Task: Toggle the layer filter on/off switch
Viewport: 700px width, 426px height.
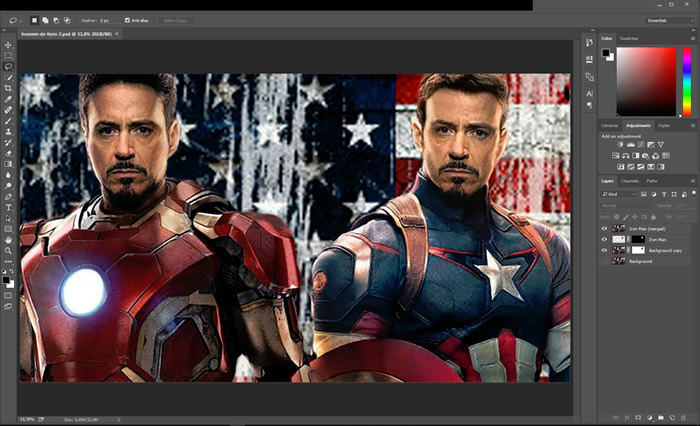Action: pos(694,193)
